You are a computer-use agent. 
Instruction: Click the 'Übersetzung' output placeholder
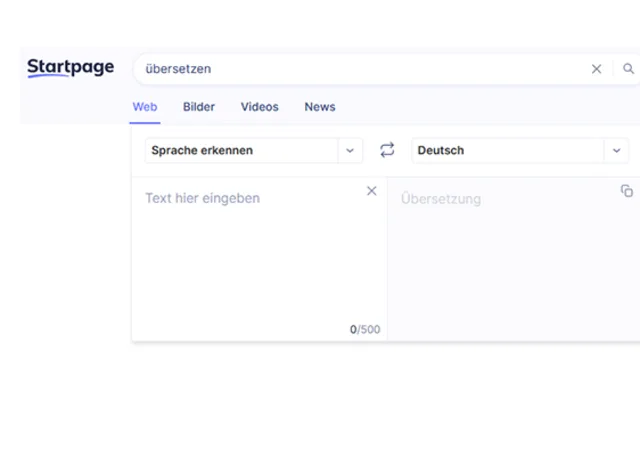pyautogui.click(x=441, y=199)
